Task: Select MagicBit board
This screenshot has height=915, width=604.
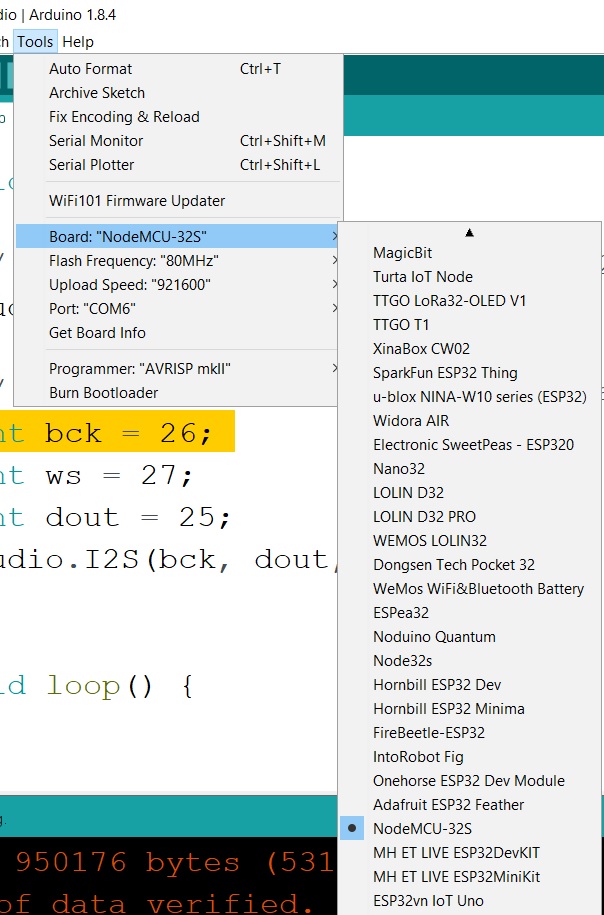Action: [469, 253]
